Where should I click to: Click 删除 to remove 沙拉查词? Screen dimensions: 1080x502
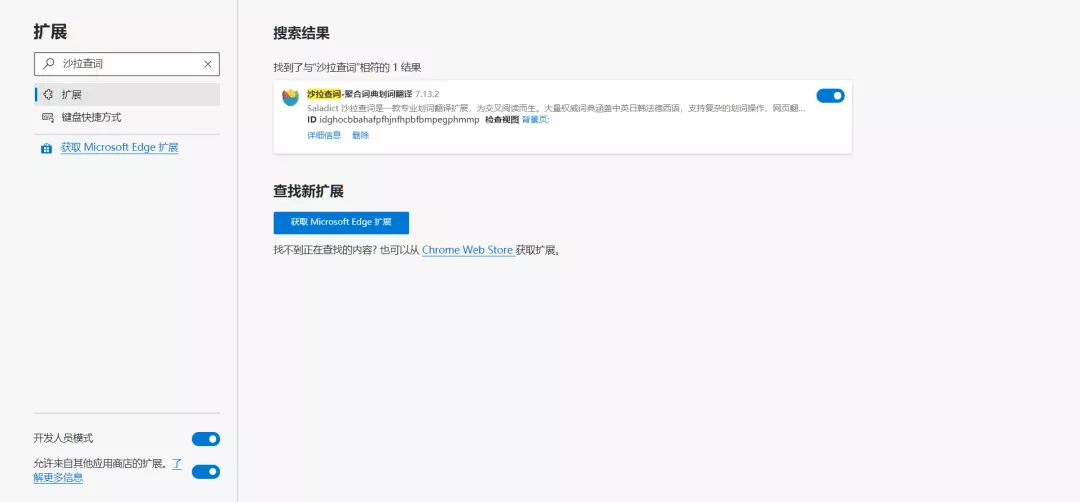[x=360, y=136]
